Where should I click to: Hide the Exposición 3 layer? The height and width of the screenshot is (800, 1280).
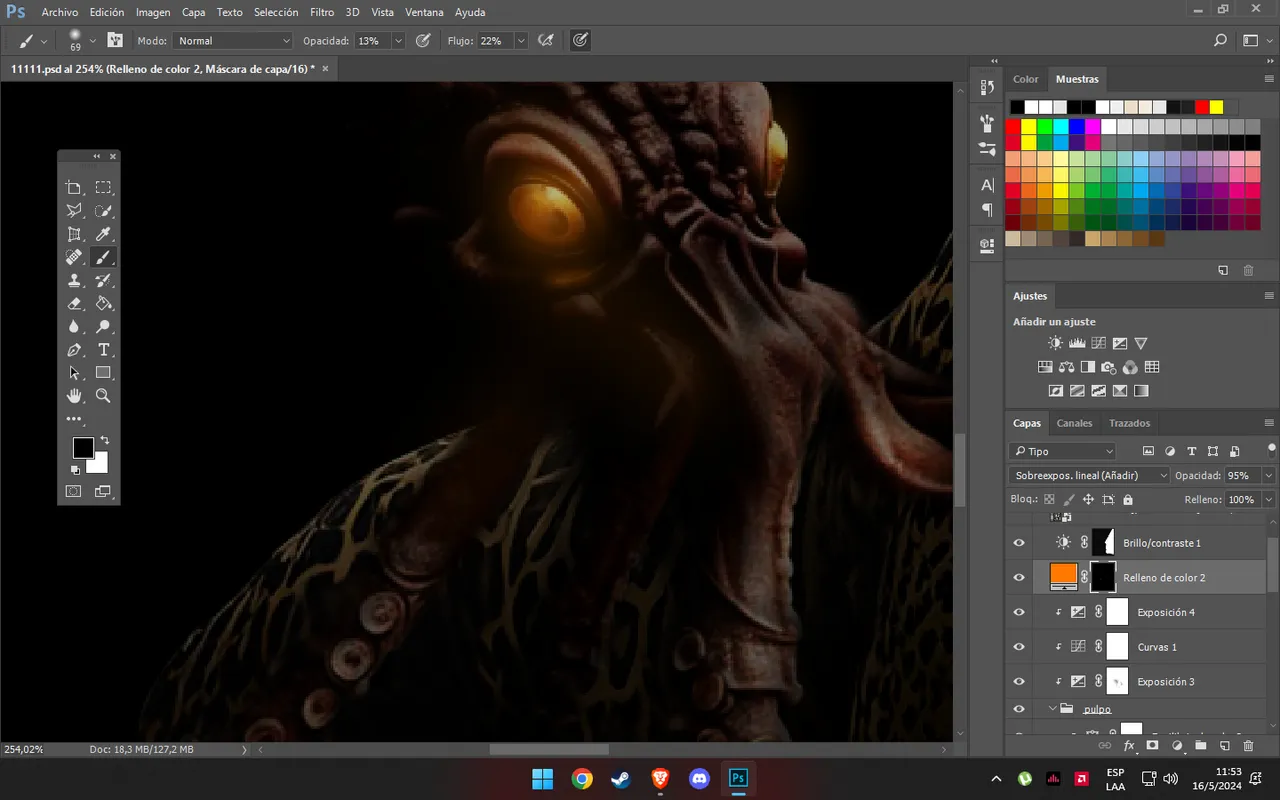pyautogui.click(x=1019, y=682)
